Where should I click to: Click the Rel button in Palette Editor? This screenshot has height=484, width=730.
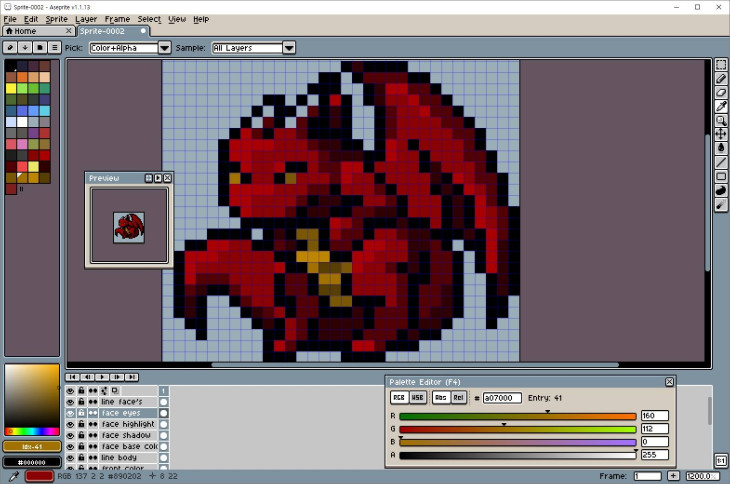point(459,397)
